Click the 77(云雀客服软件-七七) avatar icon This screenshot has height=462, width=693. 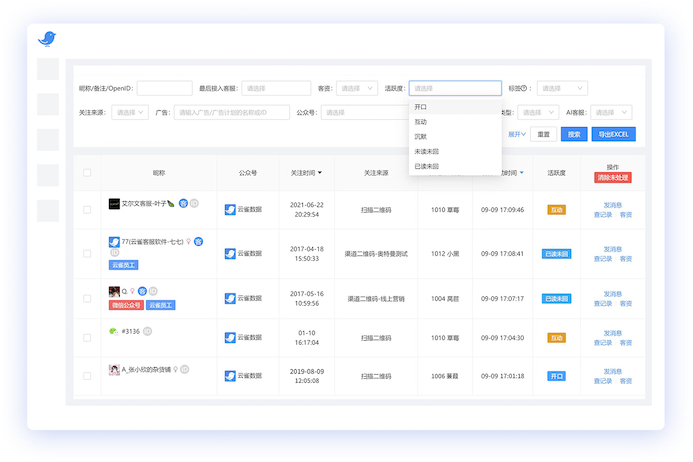click(x=114, y=242)
